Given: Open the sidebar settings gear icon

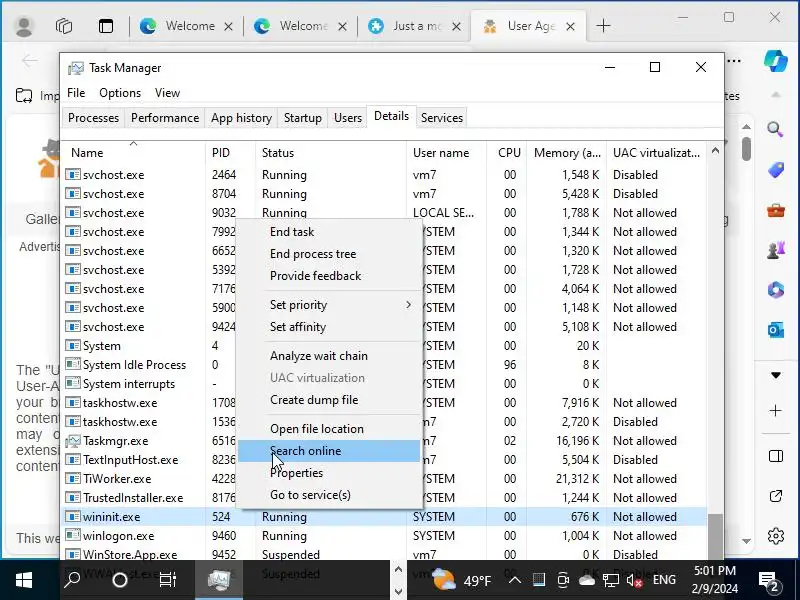Looking at the screenshot, I should click(x=776, y=536).
